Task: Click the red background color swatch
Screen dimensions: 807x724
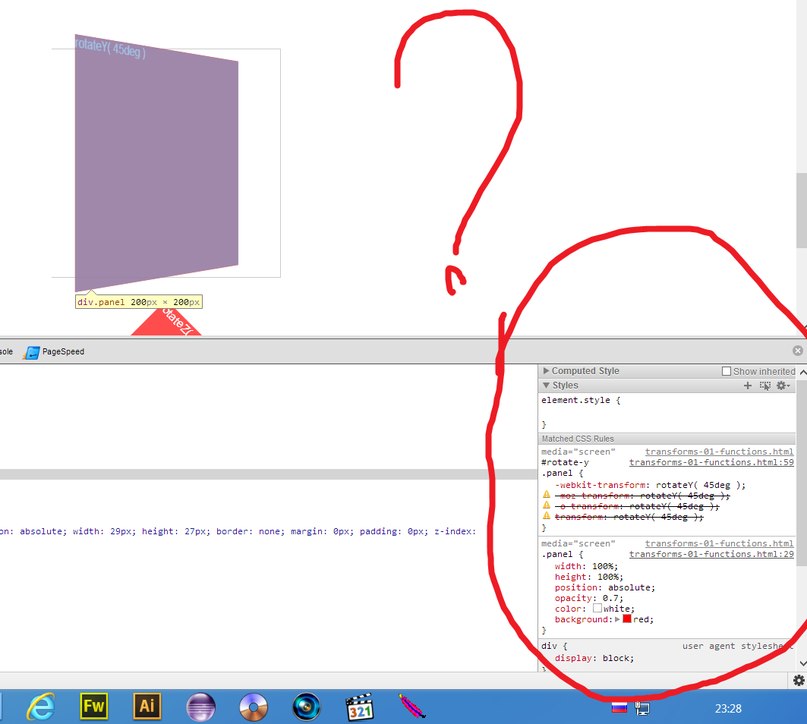Action: pyautogui.click(x=627, y=620)
